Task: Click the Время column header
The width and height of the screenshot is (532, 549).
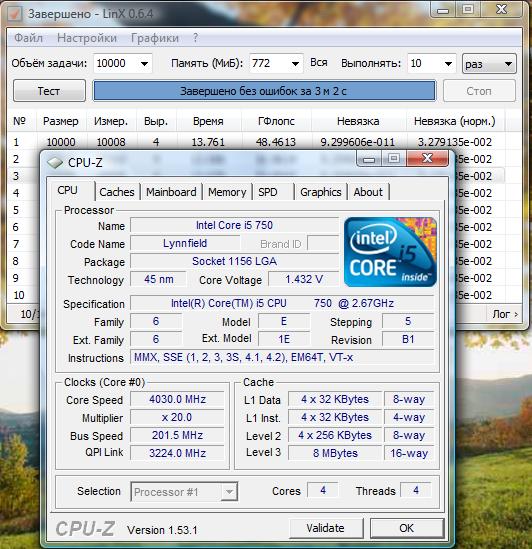Action: click(x=208, y=121)
